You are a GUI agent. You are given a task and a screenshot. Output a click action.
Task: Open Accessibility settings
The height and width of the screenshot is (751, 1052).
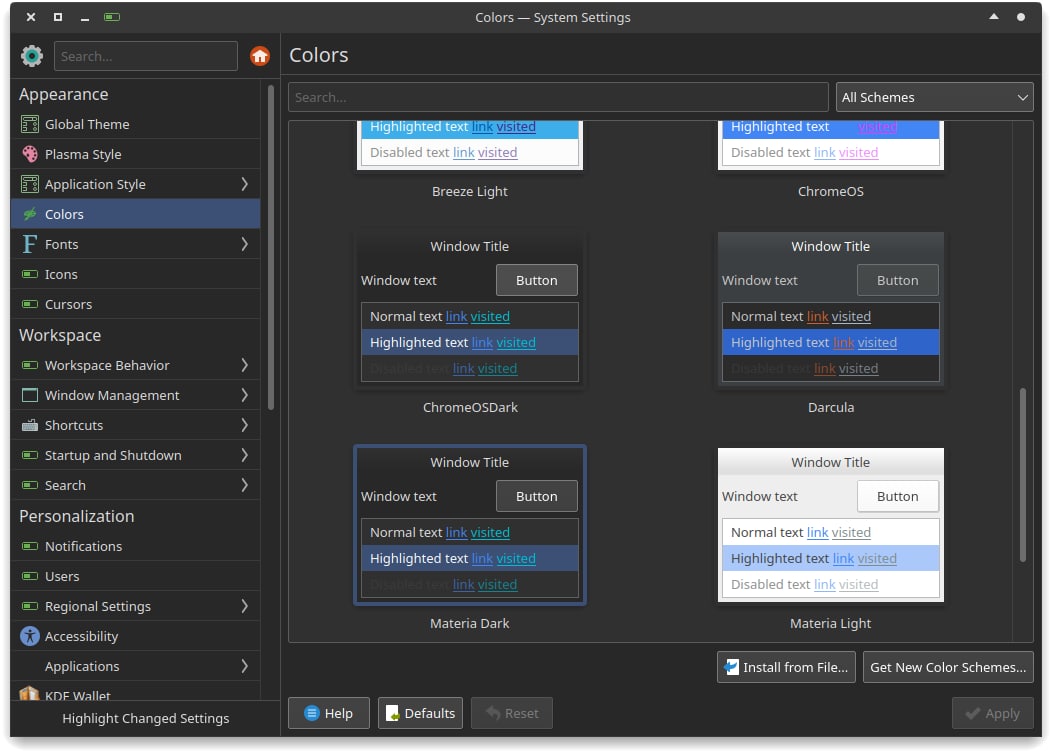pyautogui.click(x=136, y=636)
